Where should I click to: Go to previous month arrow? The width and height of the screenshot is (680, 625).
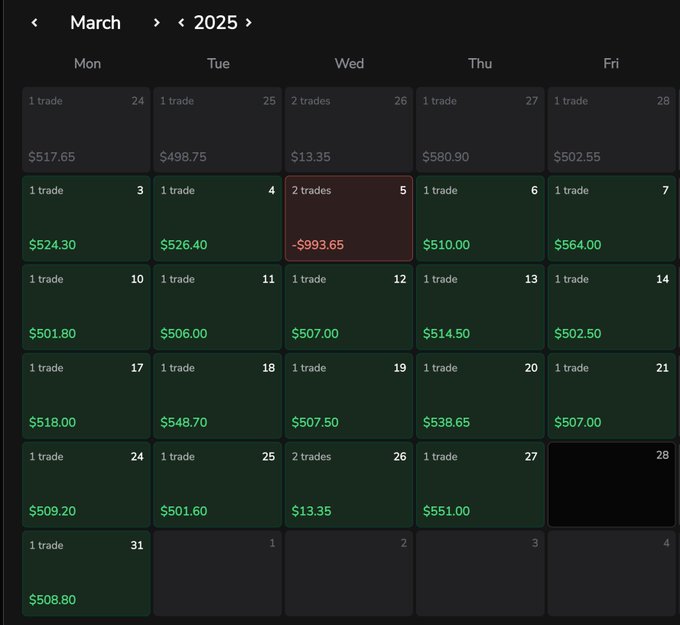click(x=35, y=23)
